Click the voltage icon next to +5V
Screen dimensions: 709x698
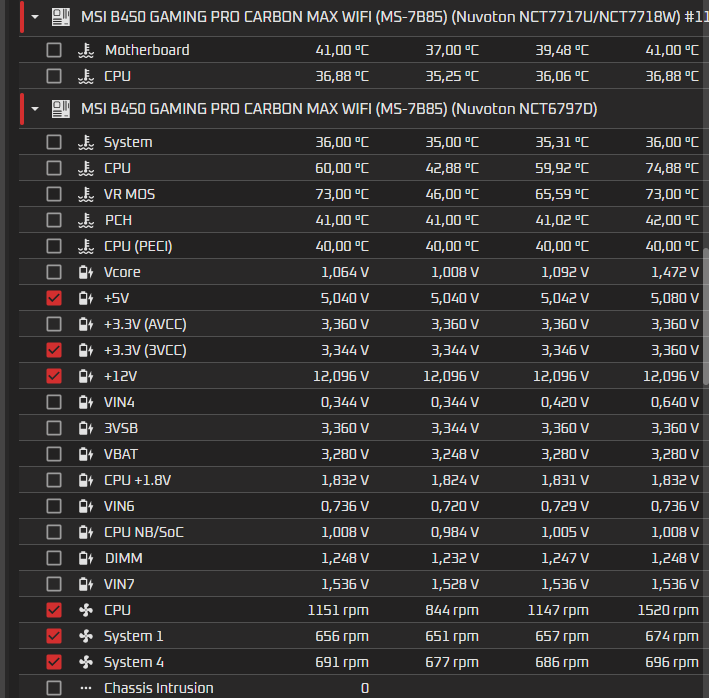tap(86, 298)
